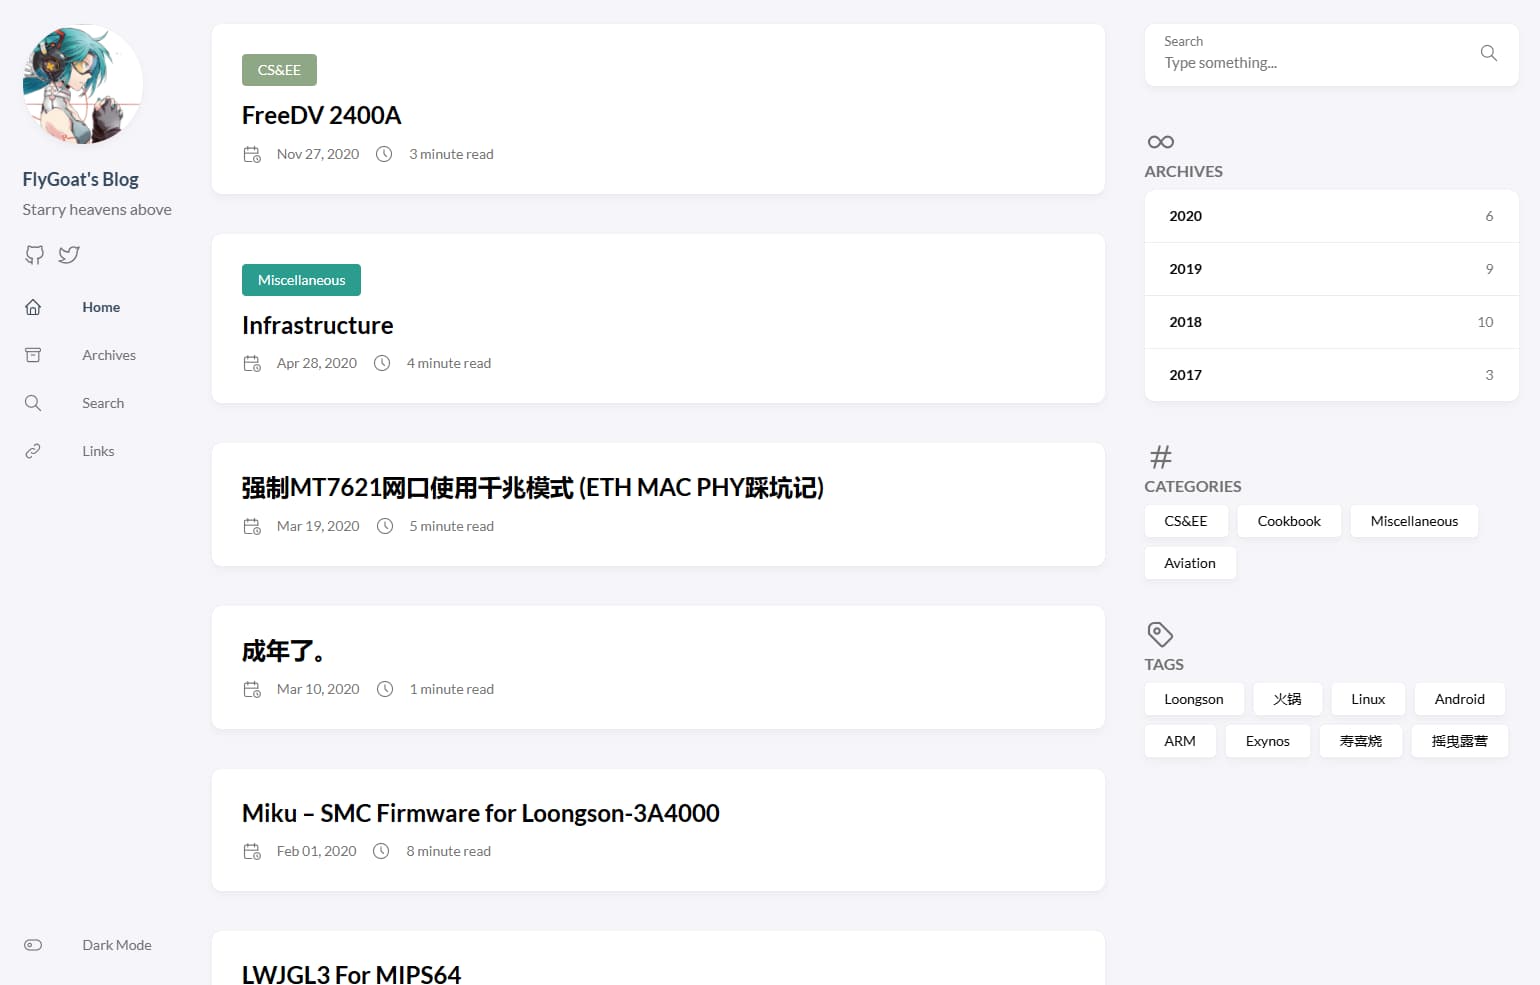1540x985 pixels.
Task: Click the Archives sidebar icon
Action: point(33,354)
